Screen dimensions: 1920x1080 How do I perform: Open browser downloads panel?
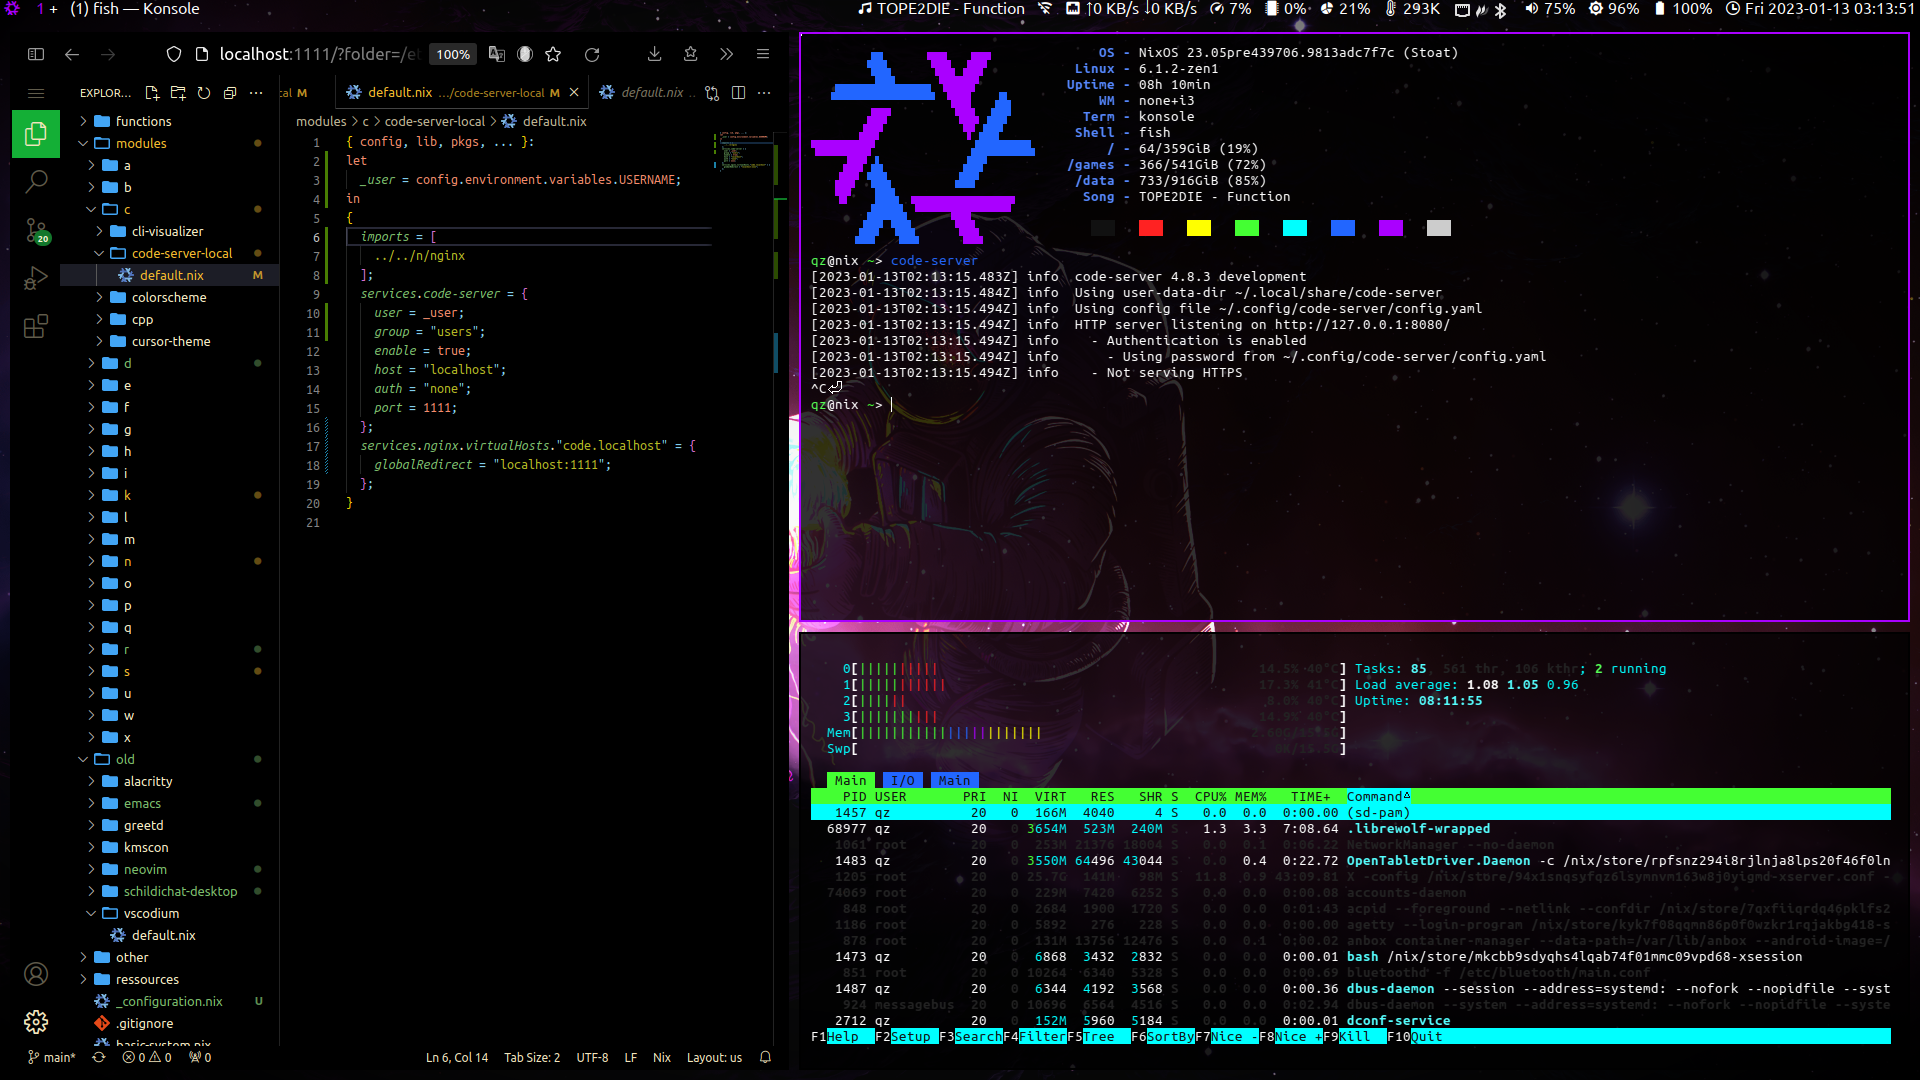tap(654, 54)
